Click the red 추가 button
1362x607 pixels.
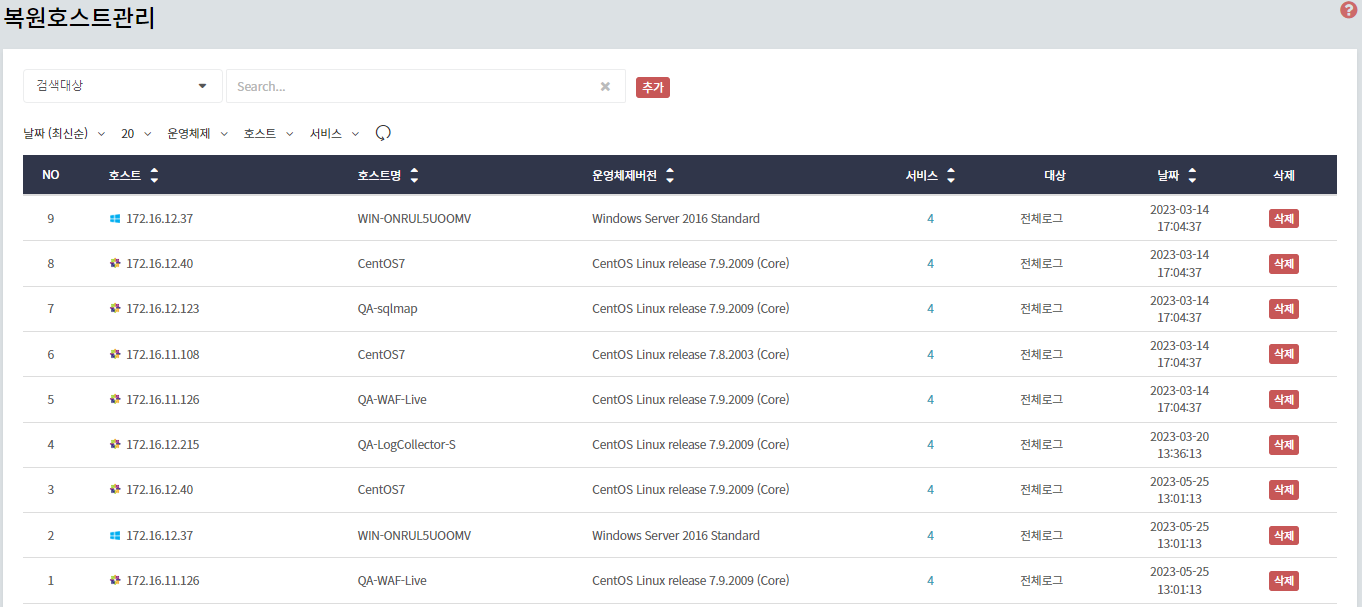(652, 88)
